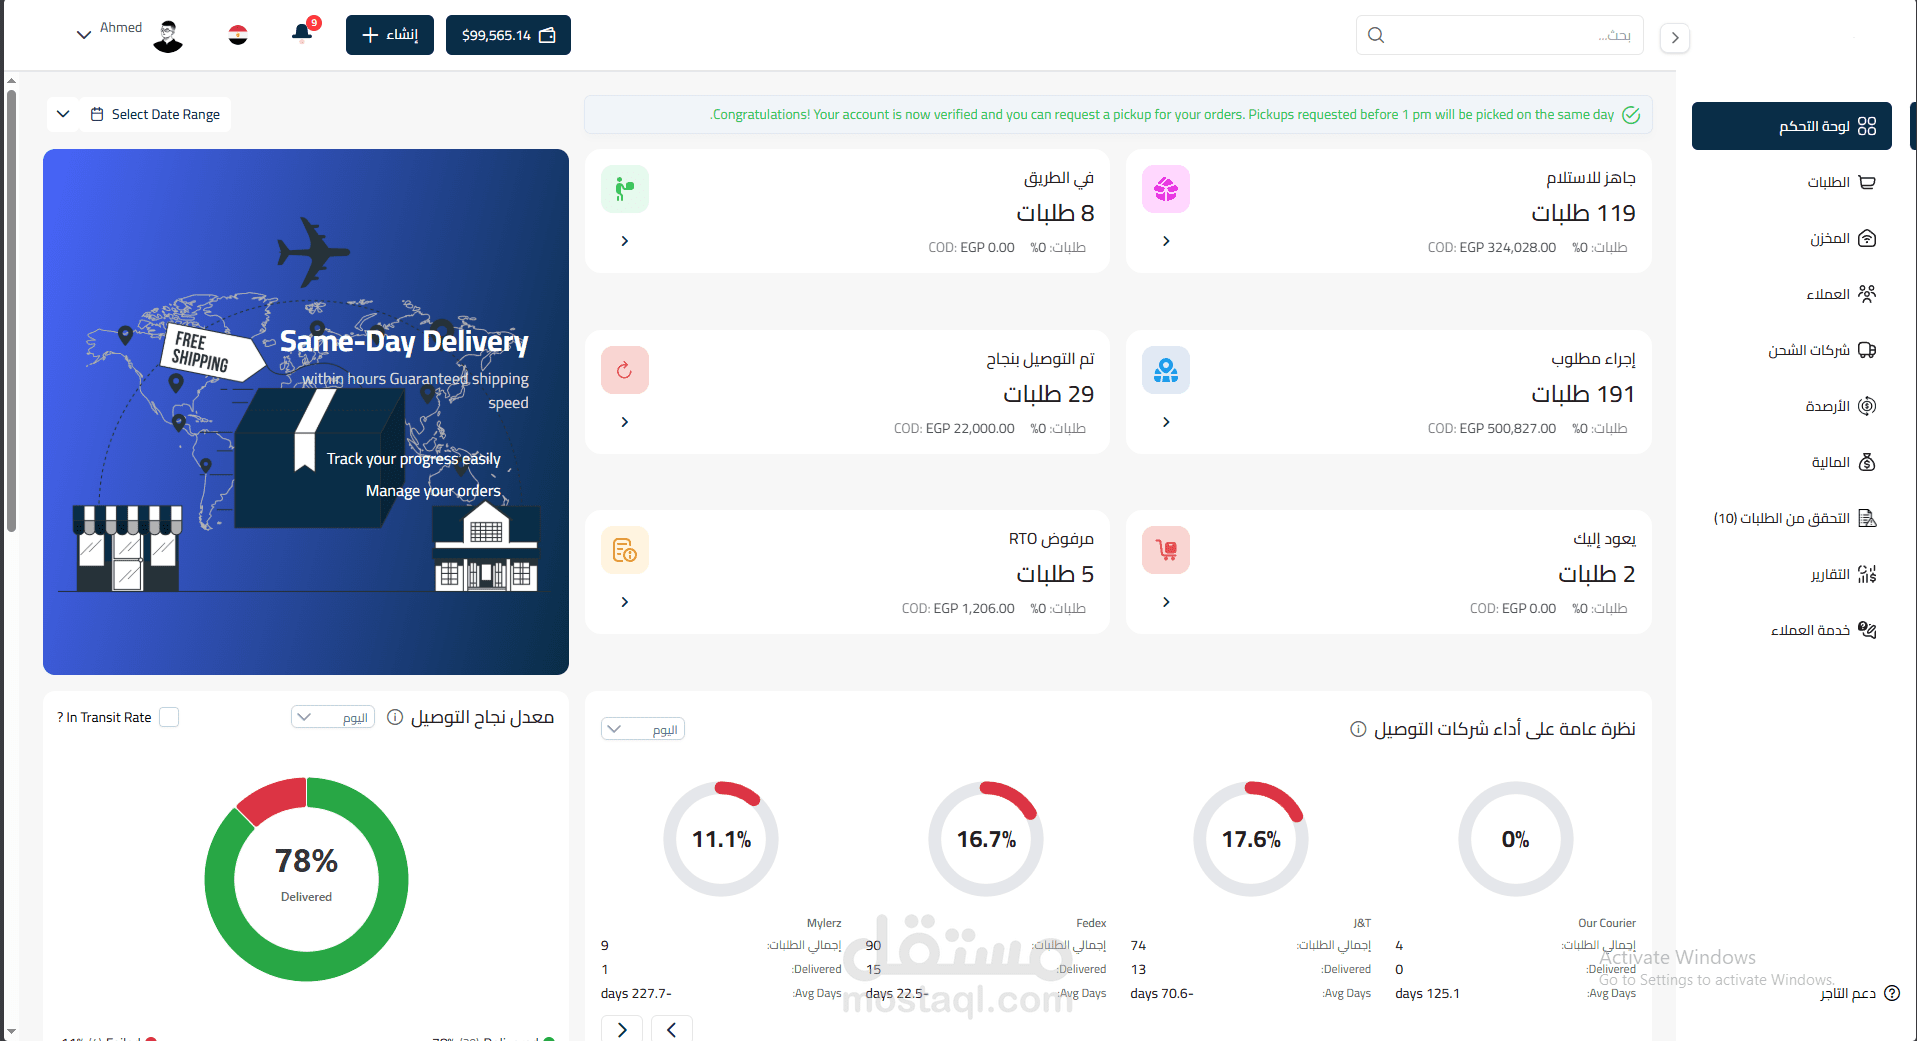Click the info icon beside معدل نجاح التوصيل
The image size is (1917, 1041).
(x=395, y=717)
